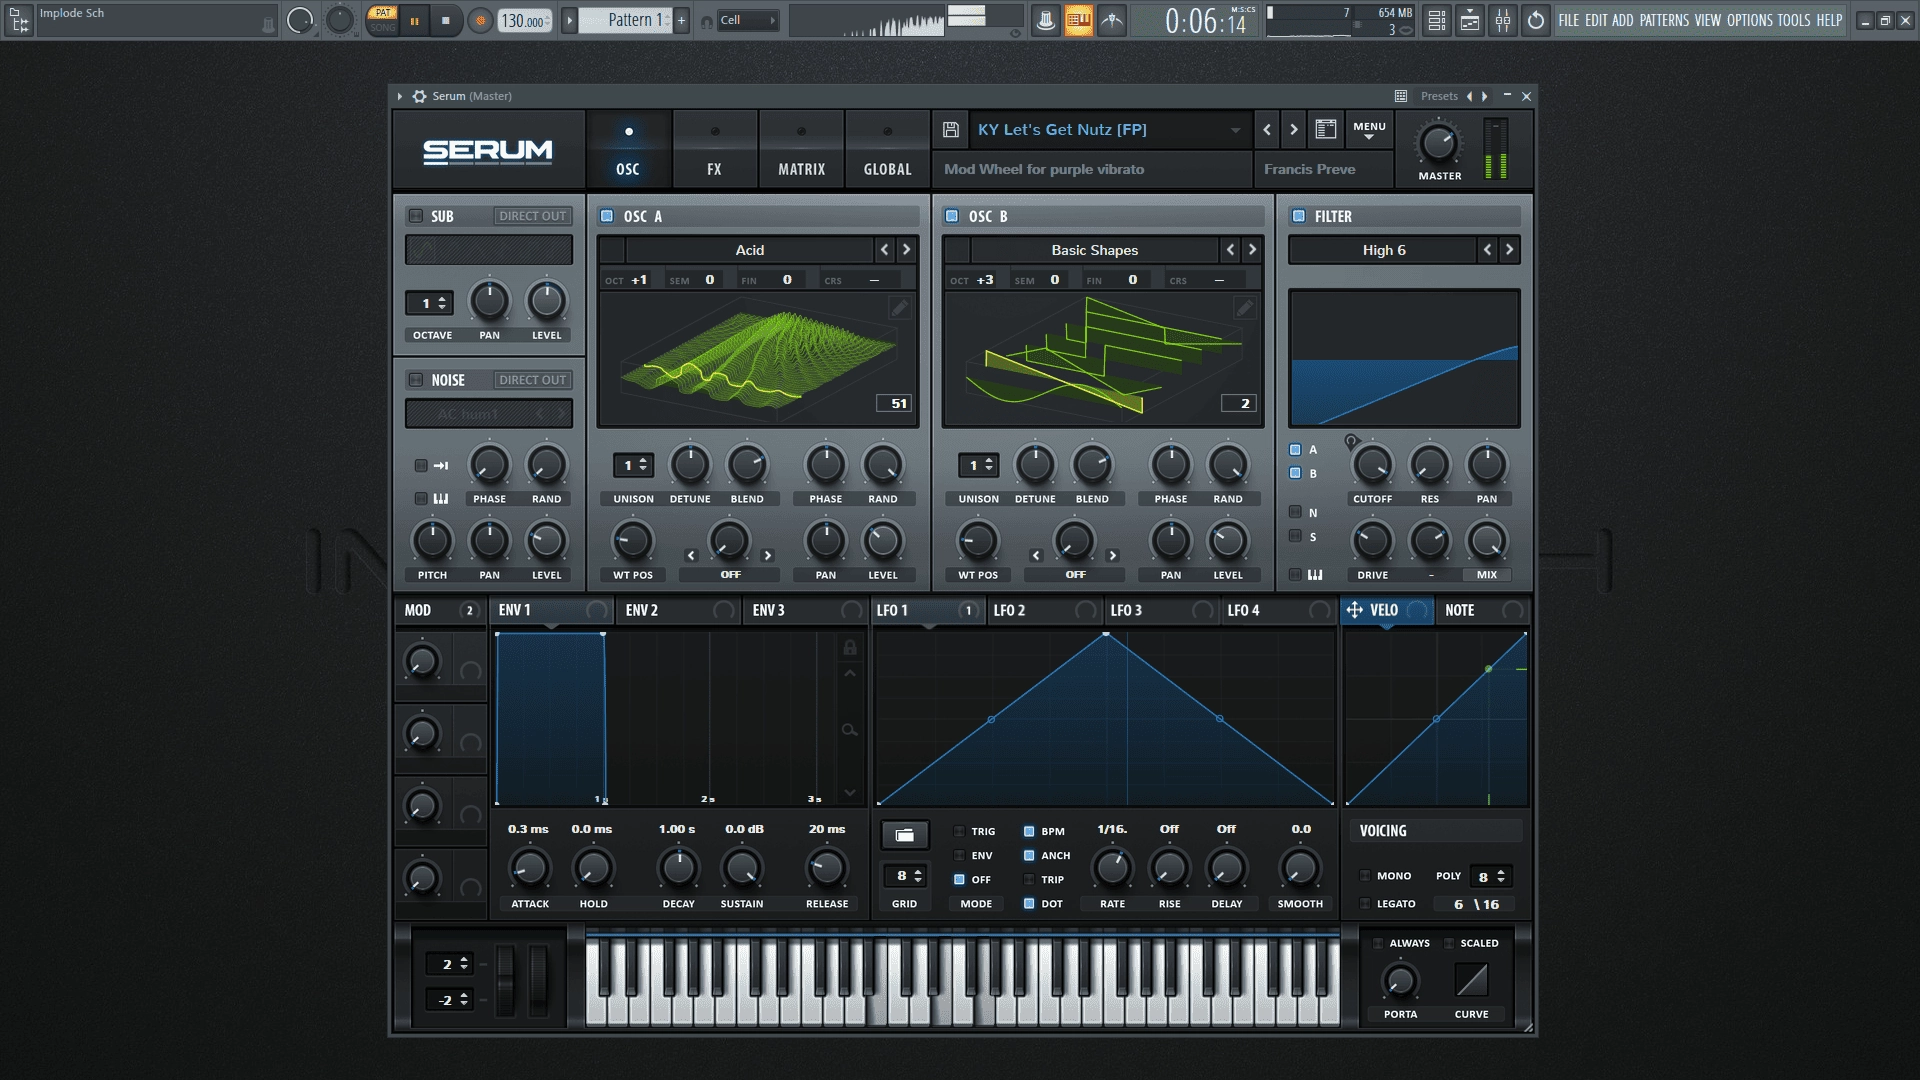The width and height of the screenshot is (1920, 1080).
Task: Toggle the OSC B enable checkbox
Action: coord(952,216)
